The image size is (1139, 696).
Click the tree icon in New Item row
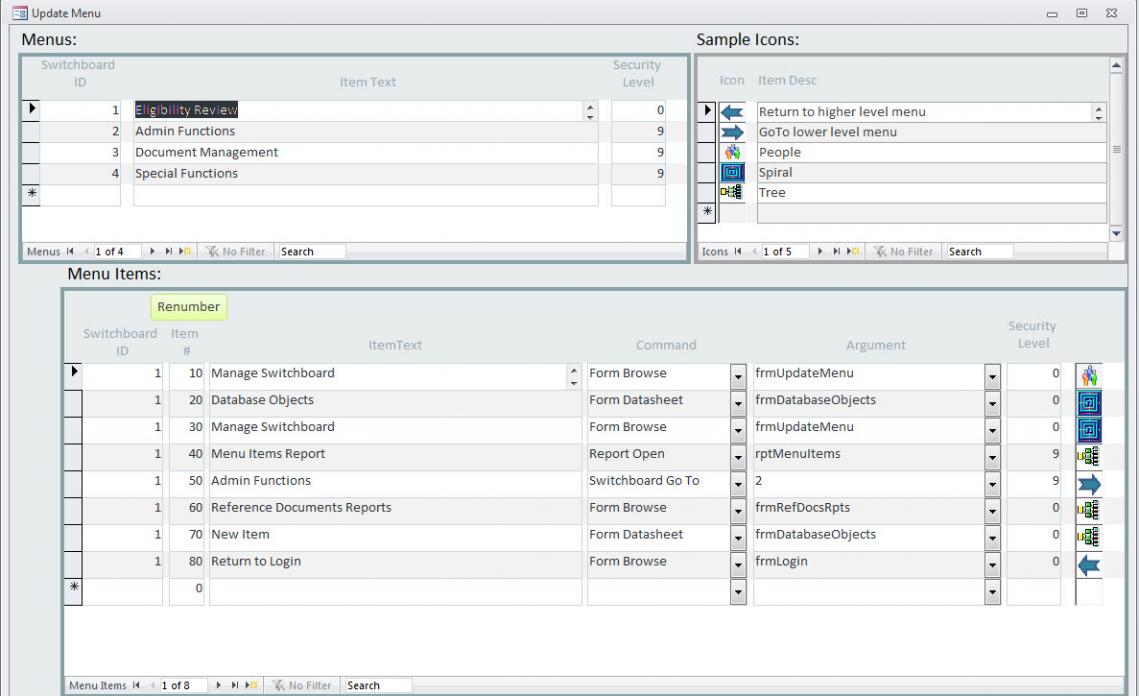1089,538
